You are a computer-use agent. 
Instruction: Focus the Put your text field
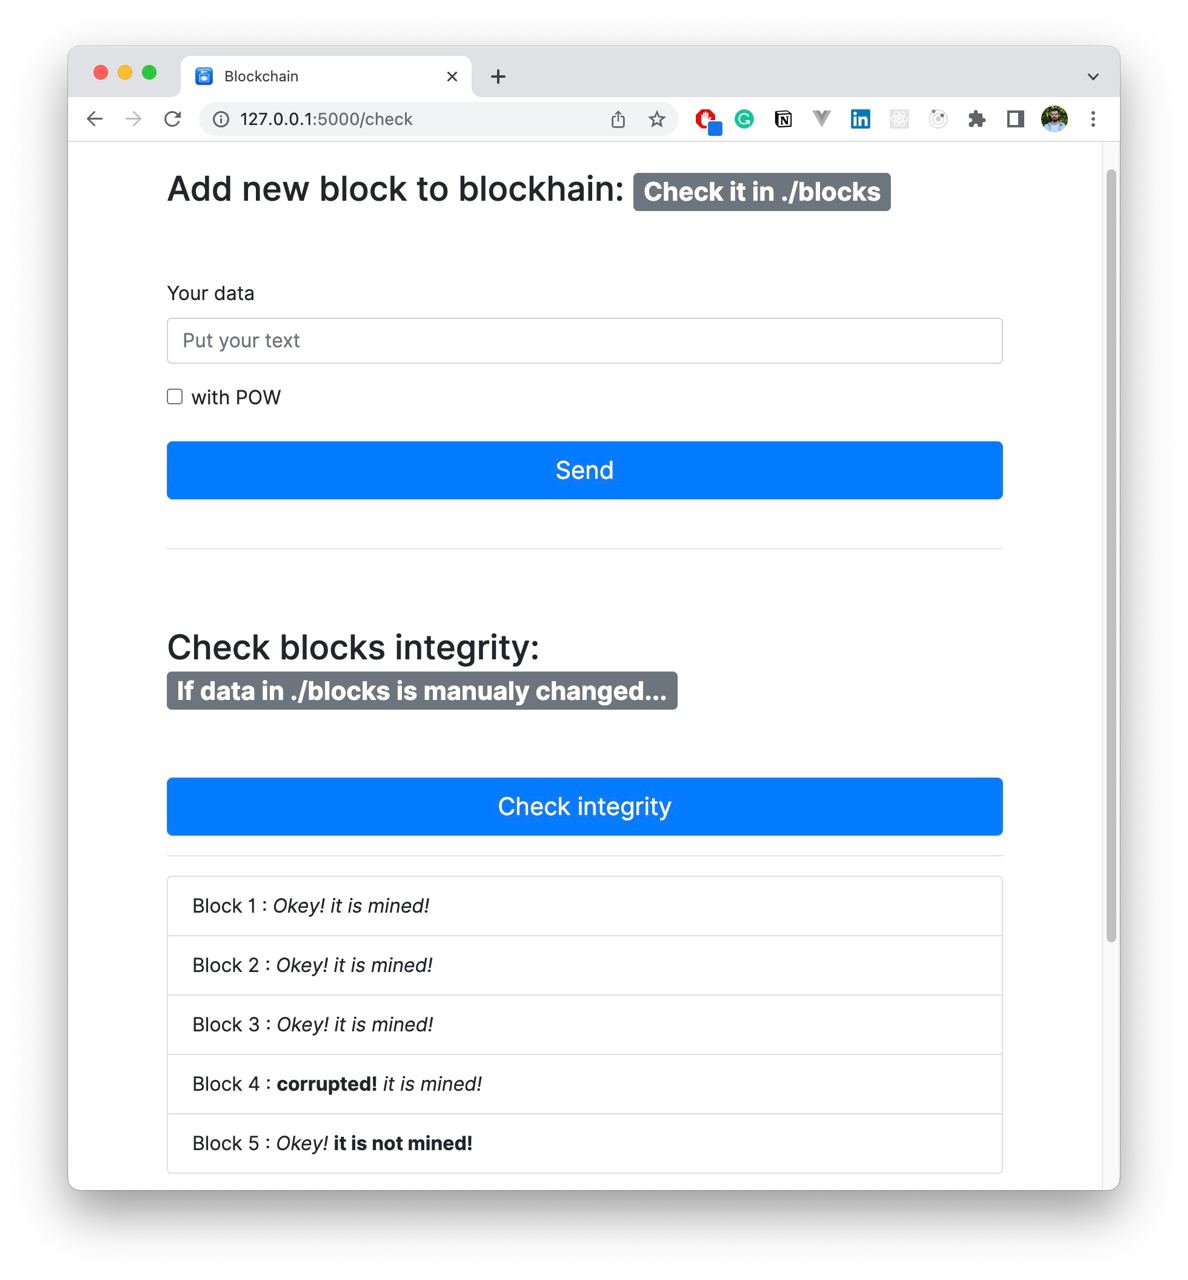[x=585, y=341]
